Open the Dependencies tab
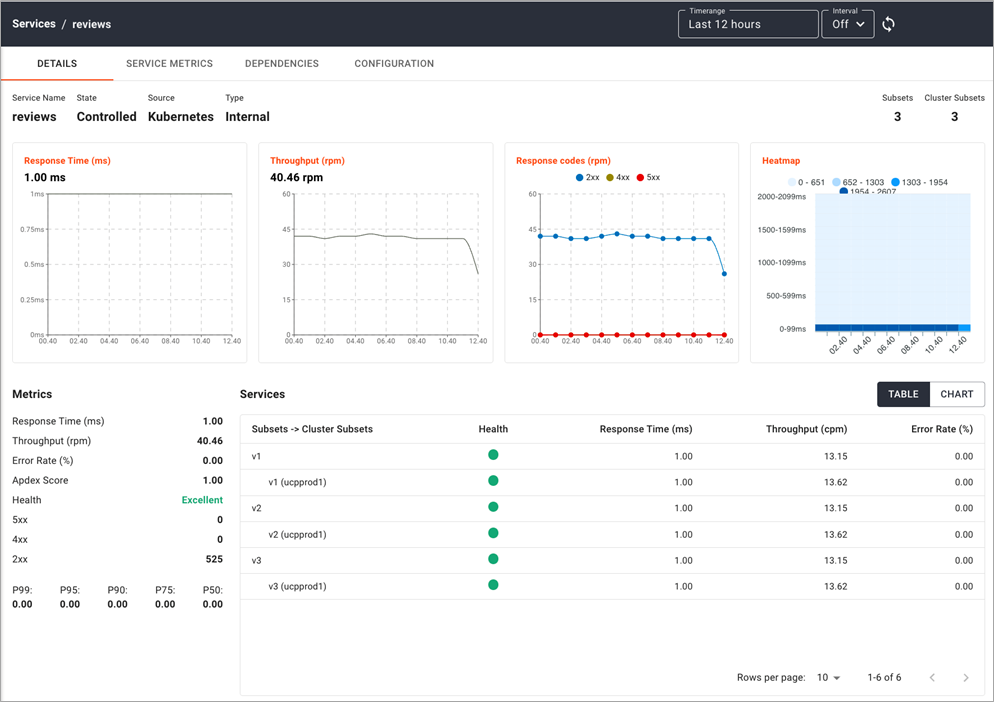Image resolution: width=994 pixels, height=702 pixels. click(281, 64)
